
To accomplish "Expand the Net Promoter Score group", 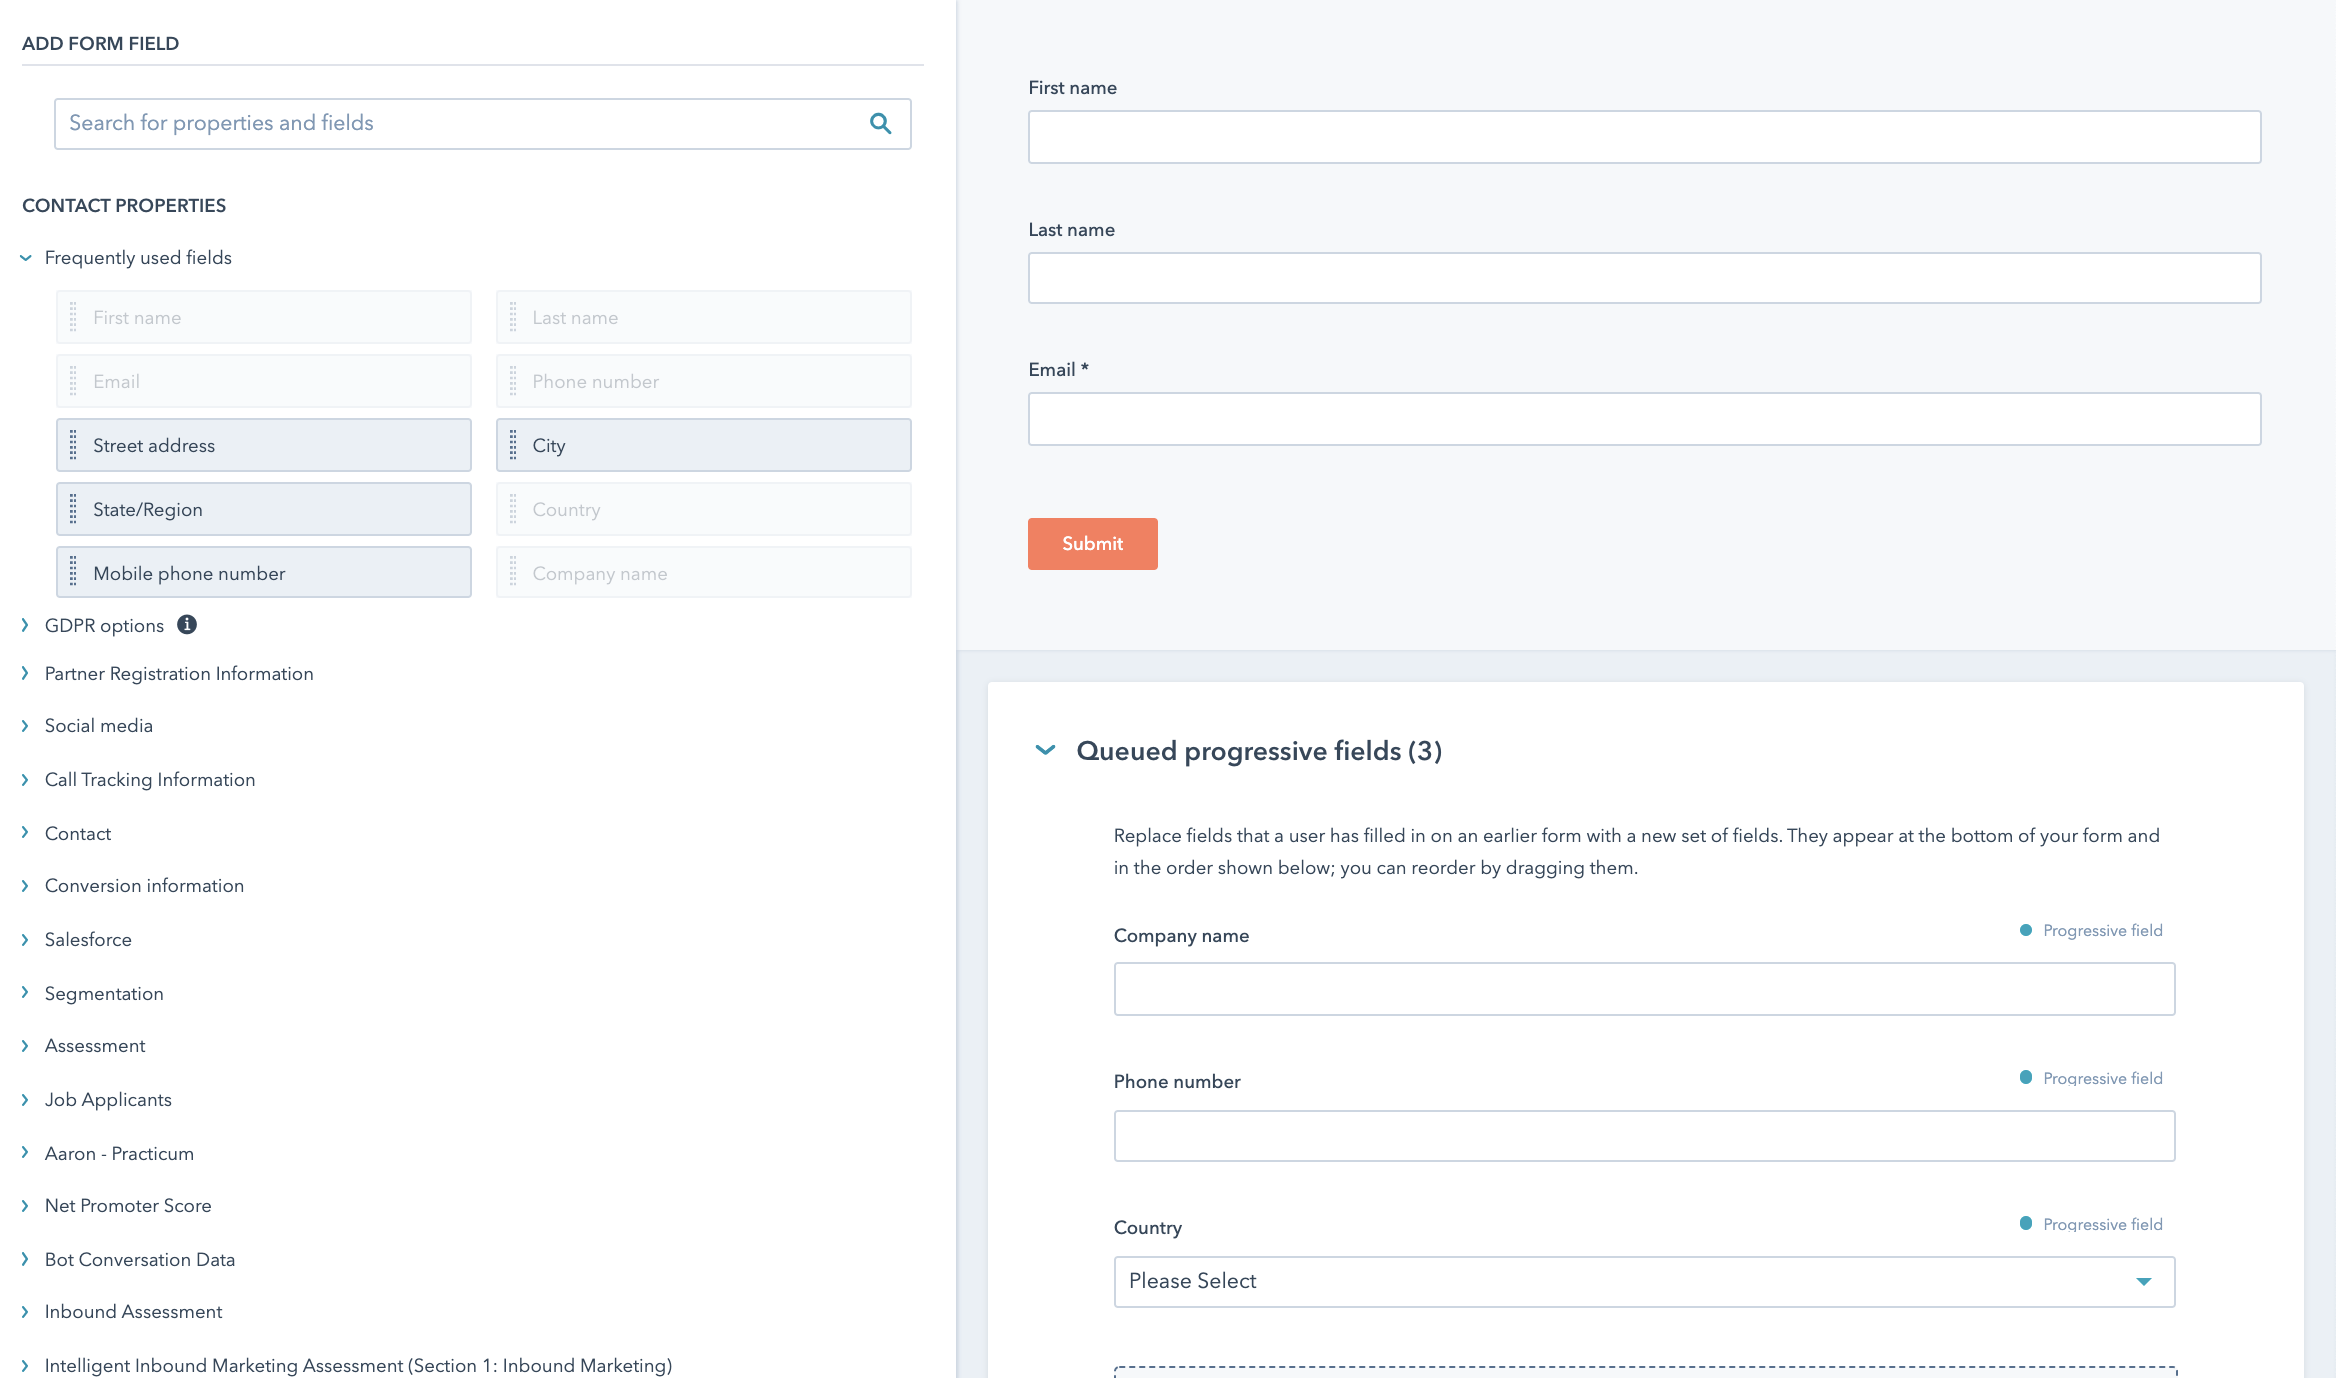I will click(x=127, y=1206).
